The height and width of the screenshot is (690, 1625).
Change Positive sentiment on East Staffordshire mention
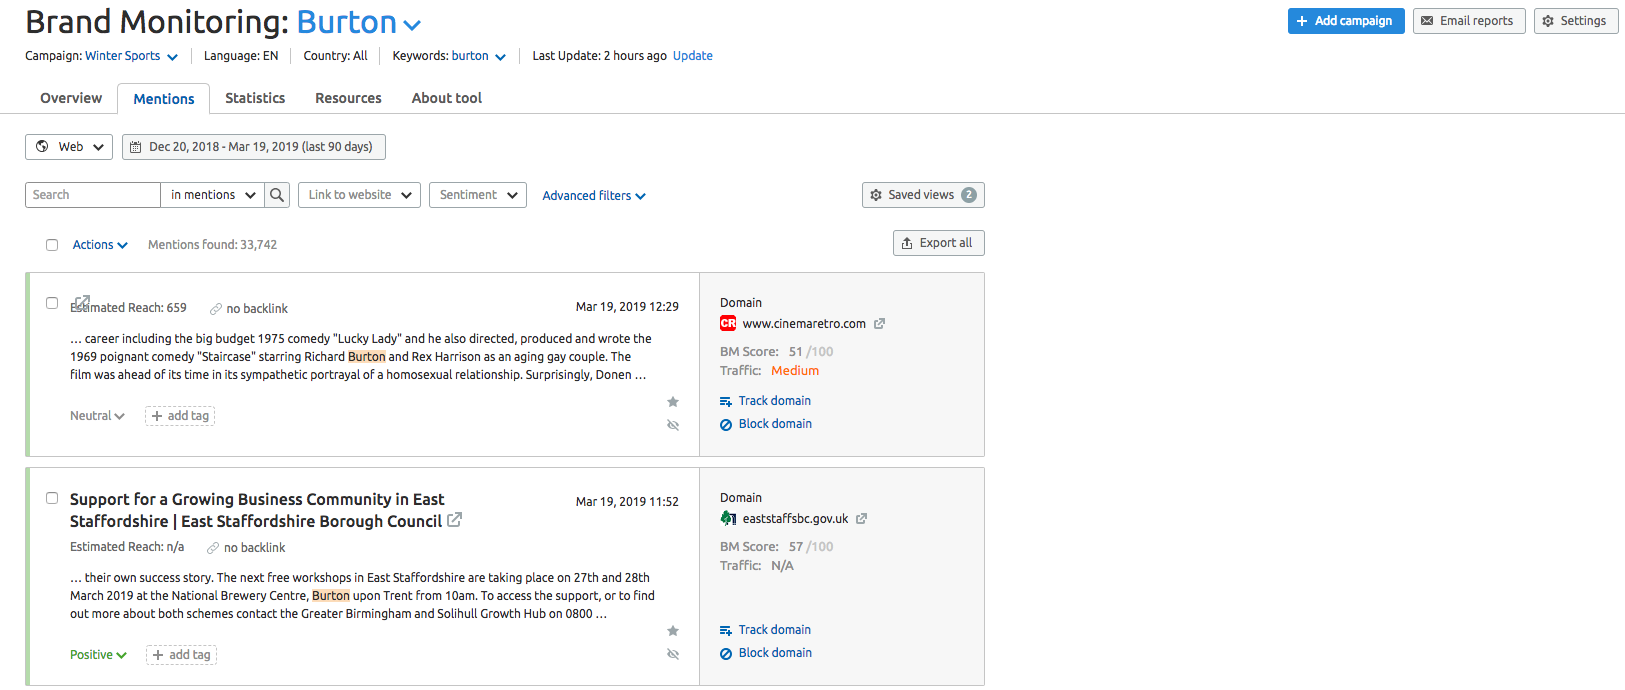pos(98,655)
